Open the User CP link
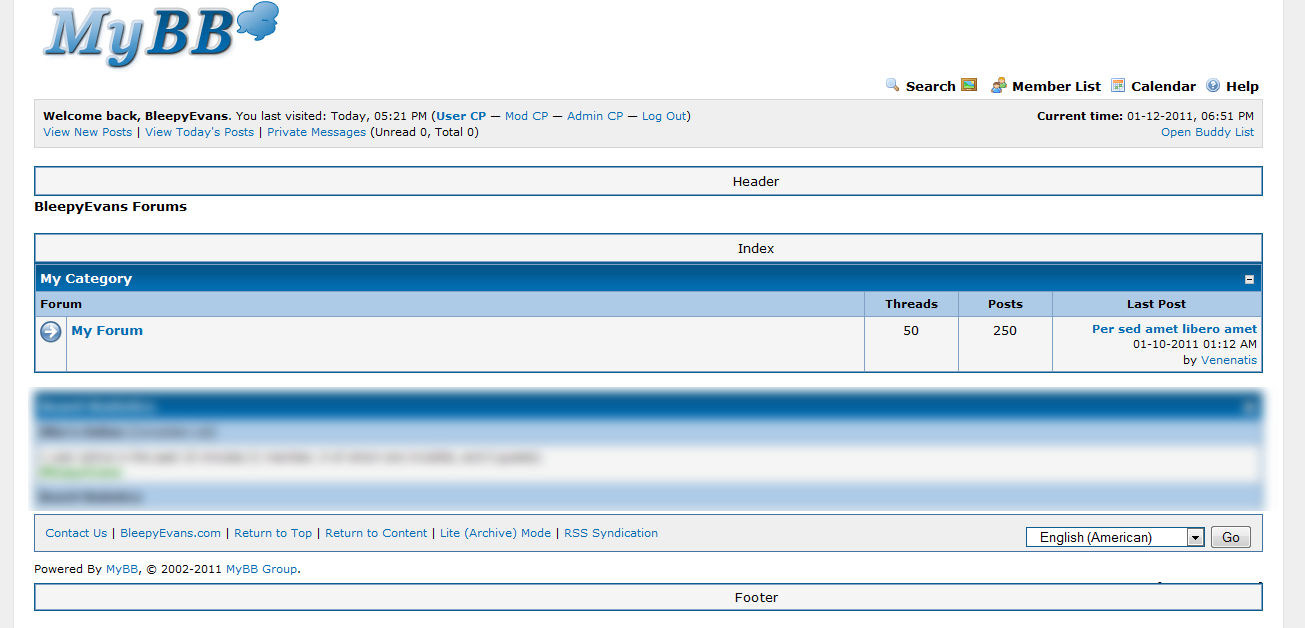1305x628 pixels. tap(461, 116)
